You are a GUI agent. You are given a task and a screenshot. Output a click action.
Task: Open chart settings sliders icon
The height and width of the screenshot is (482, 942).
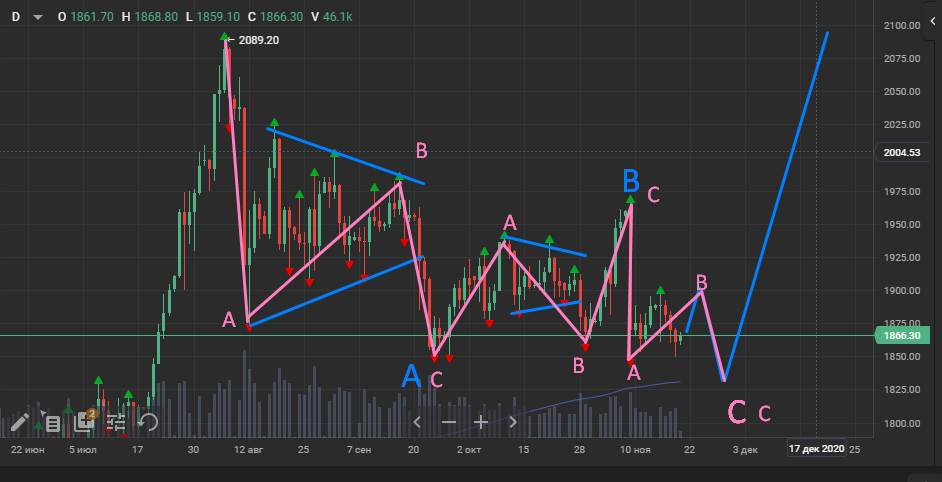[116, 423]
